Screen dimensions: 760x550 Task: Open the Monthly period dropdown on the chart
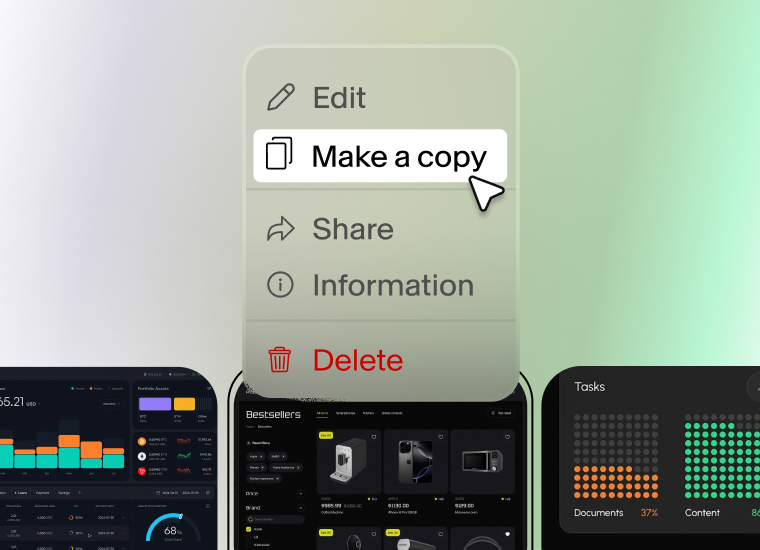pyautogui.click(x=111, y=404)
